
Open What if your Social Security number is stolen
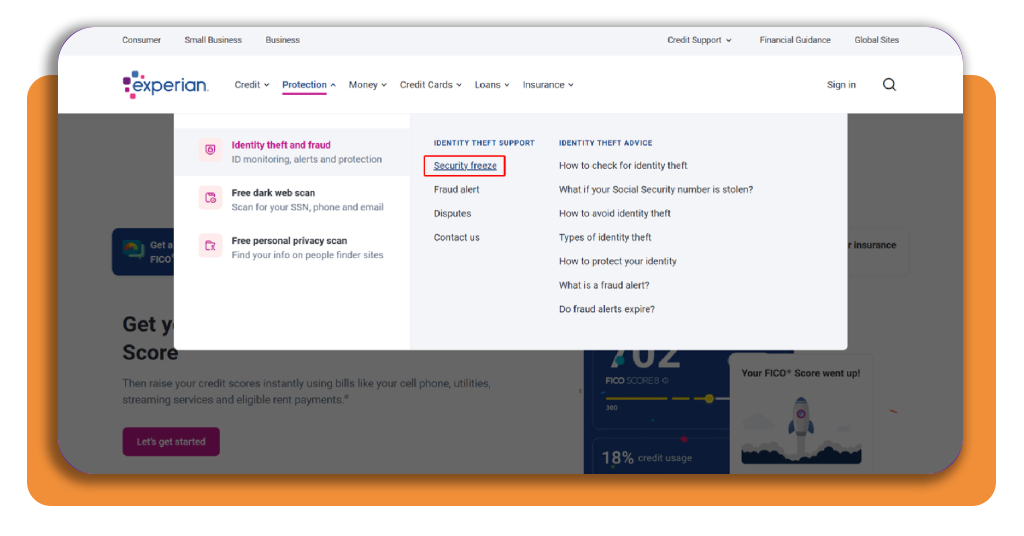656,189
